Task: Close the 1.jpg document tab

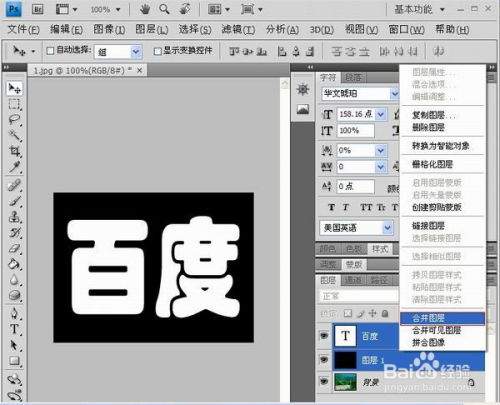Action: click(x=140, y=70)
